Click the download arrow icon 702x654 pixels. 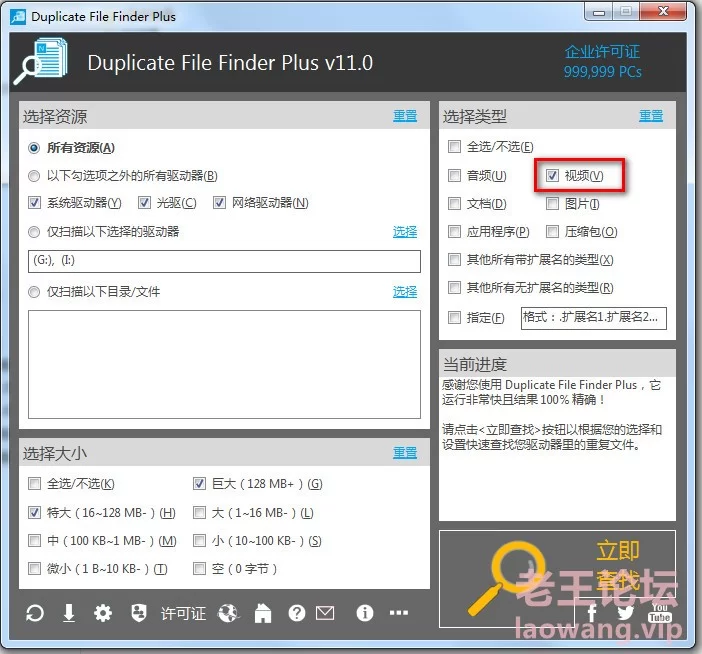[69, 613]
